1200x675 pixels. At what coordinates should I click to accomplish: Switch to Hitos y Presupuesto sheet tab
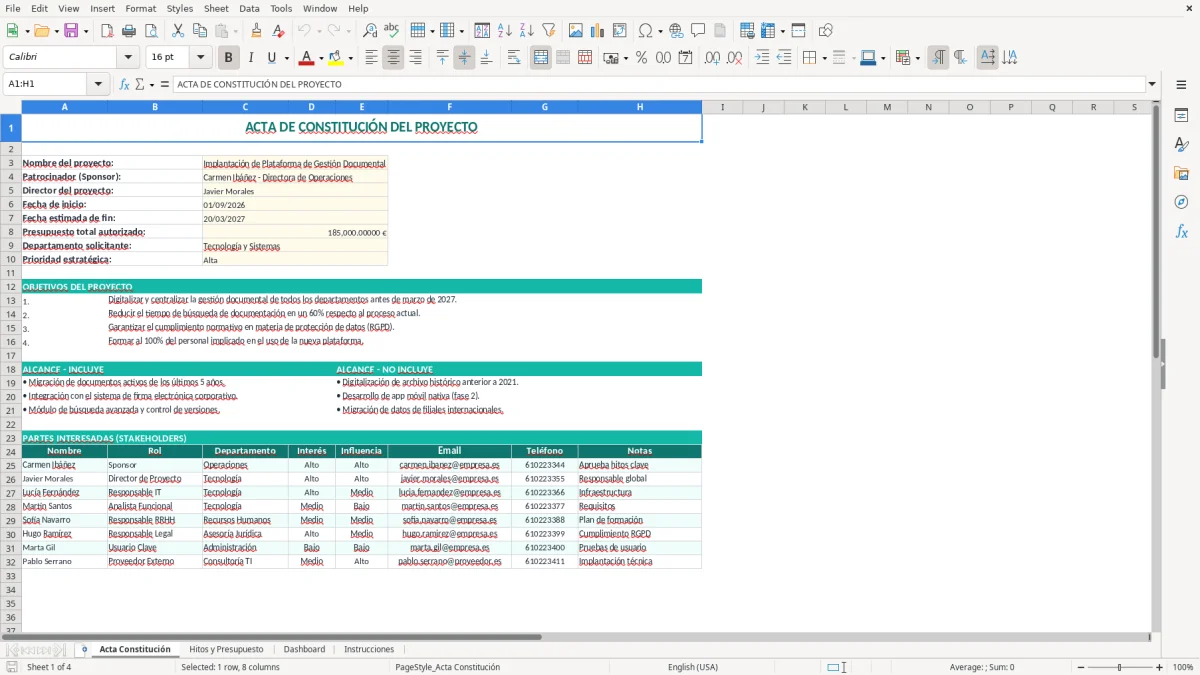[x=226, y=649]
